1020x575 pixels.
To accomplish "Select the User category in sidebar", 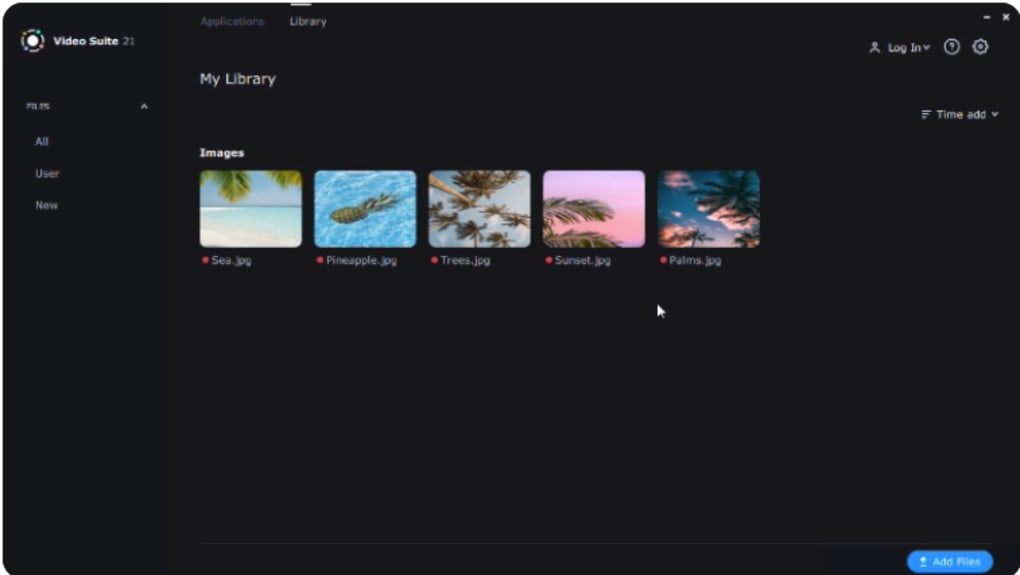I will (x=47, y=174).
